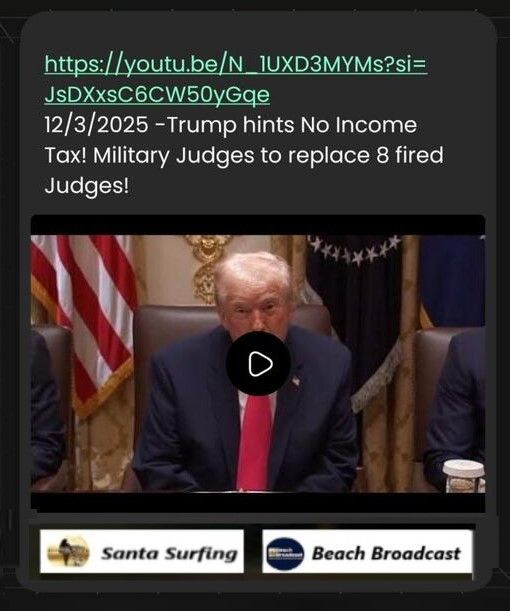
Task: Click the JsDXxsC6CW50yGqe link line
Action: point(157,95)
